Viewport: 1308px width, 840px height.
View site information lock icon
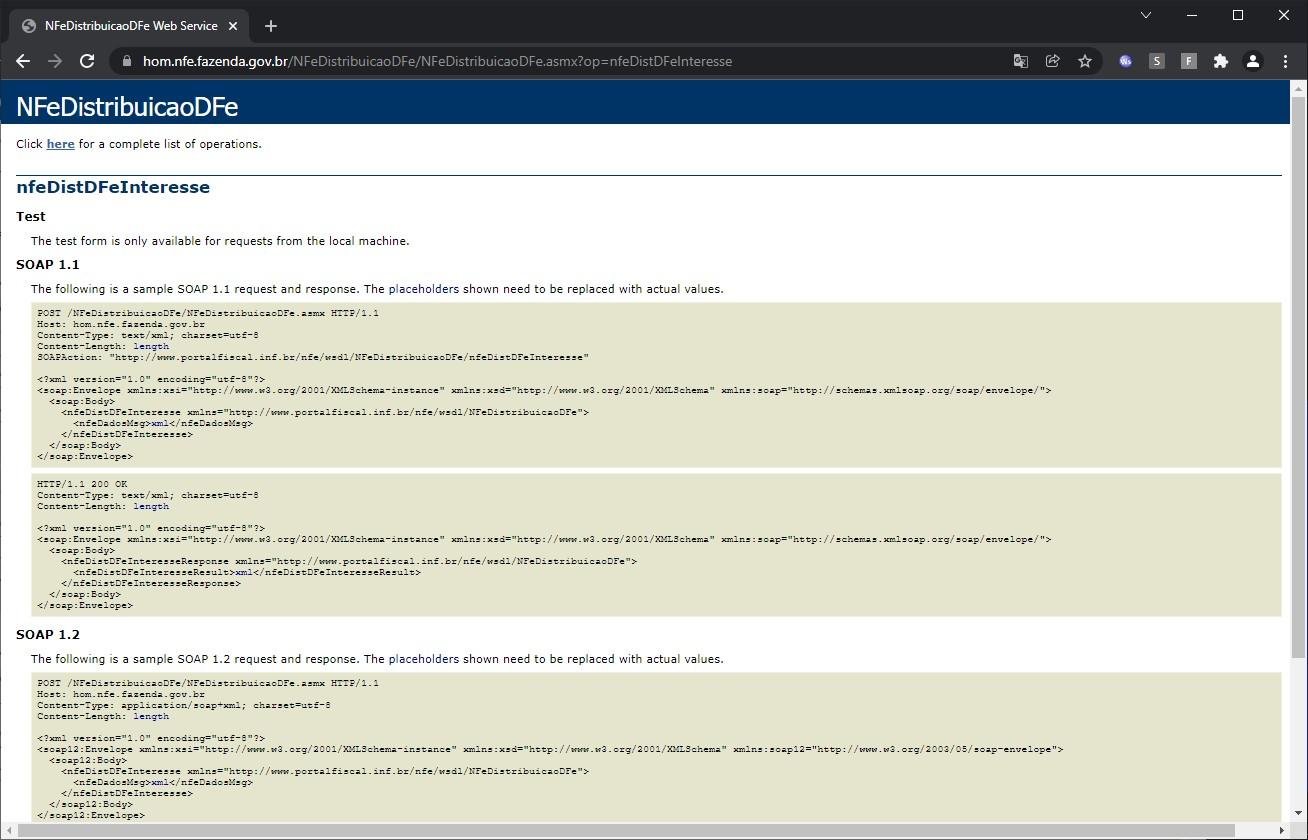pos(126,61)
